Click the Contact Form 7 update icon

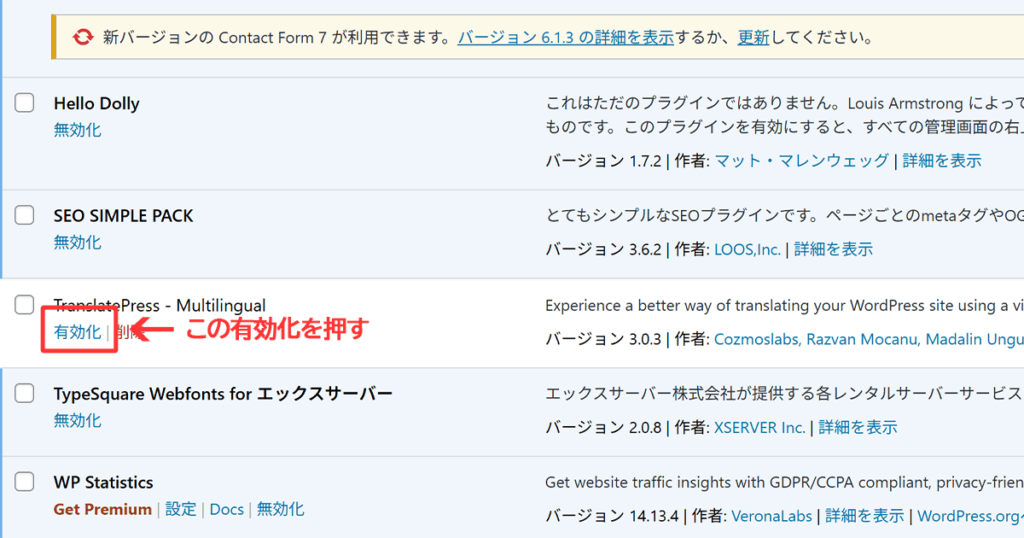click(83, 38)
